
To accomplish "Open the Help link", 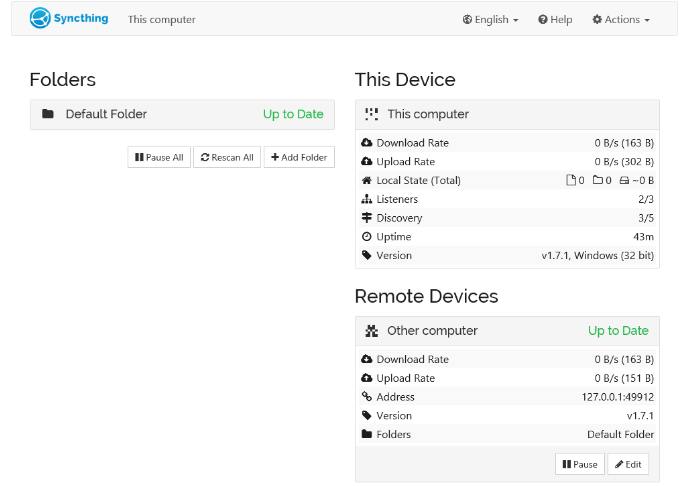I will [x=555, y=20].
